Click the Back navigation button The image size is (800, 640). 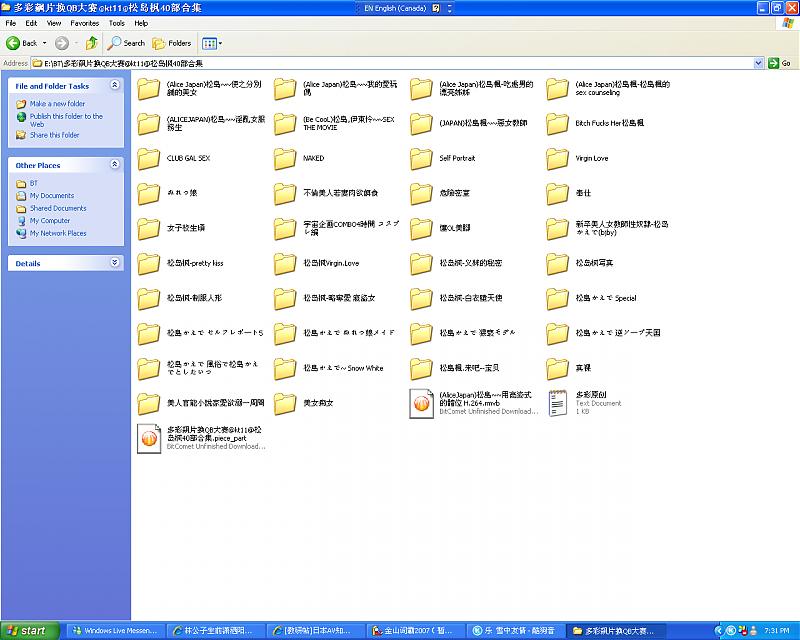[x=22, y=43]
